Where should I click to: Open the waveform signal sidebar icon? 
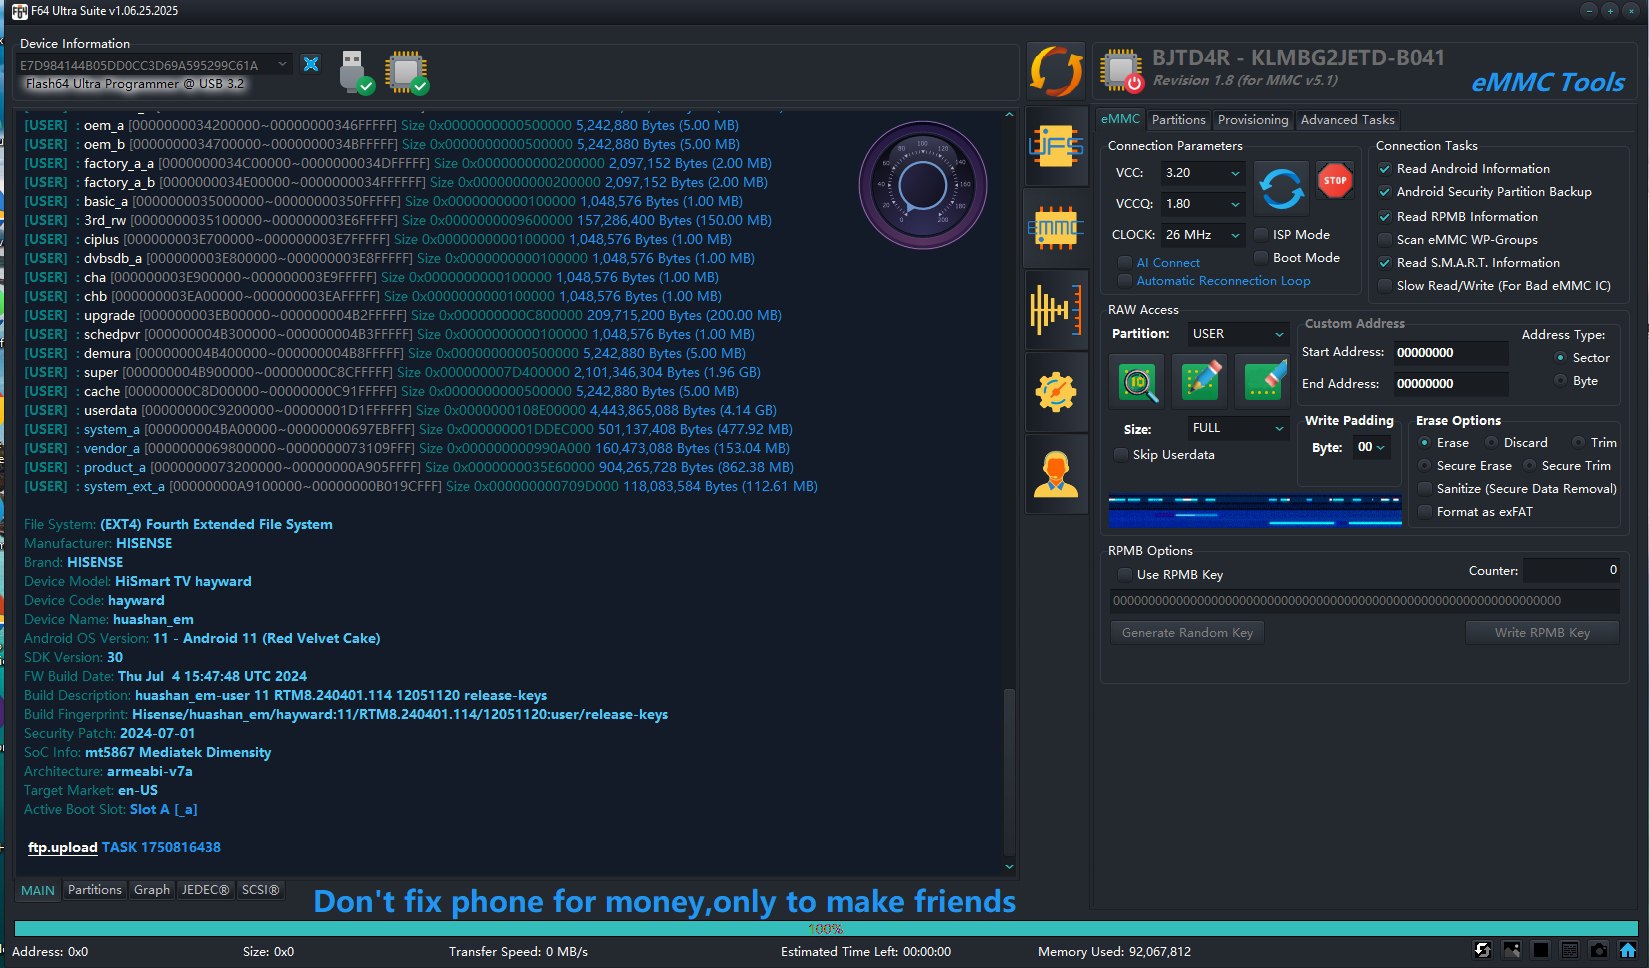pyautogui.click(x=1056, y=310)
